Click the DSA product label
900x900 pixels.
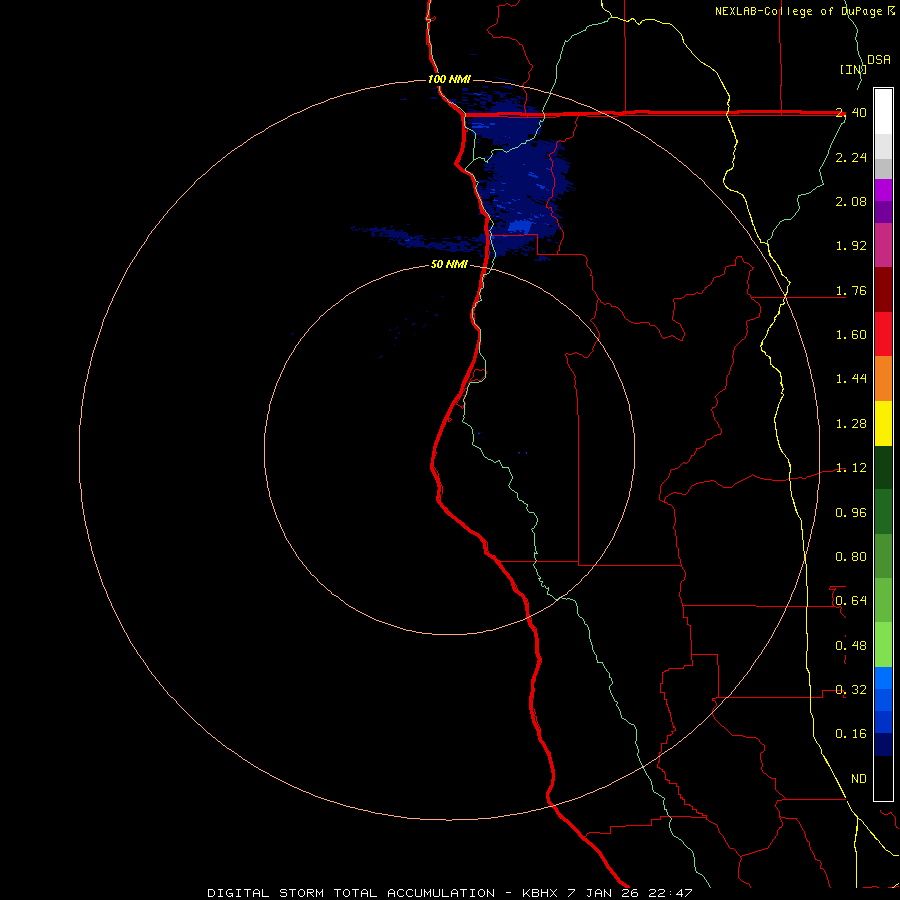pos(879,60)
